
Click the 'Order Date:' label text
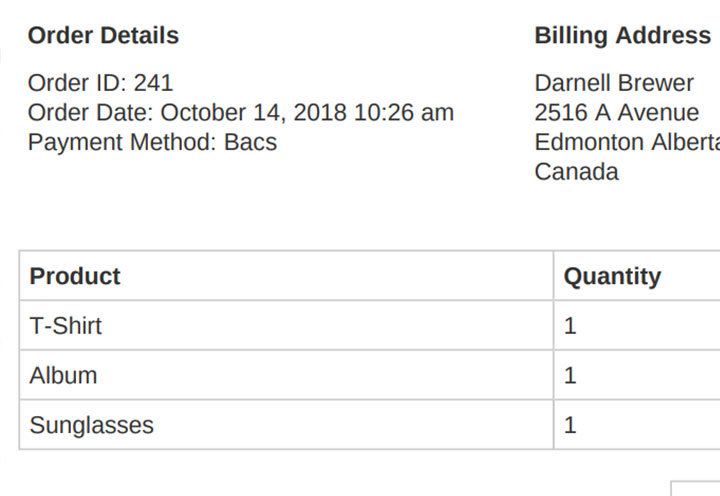click(90, 113)
